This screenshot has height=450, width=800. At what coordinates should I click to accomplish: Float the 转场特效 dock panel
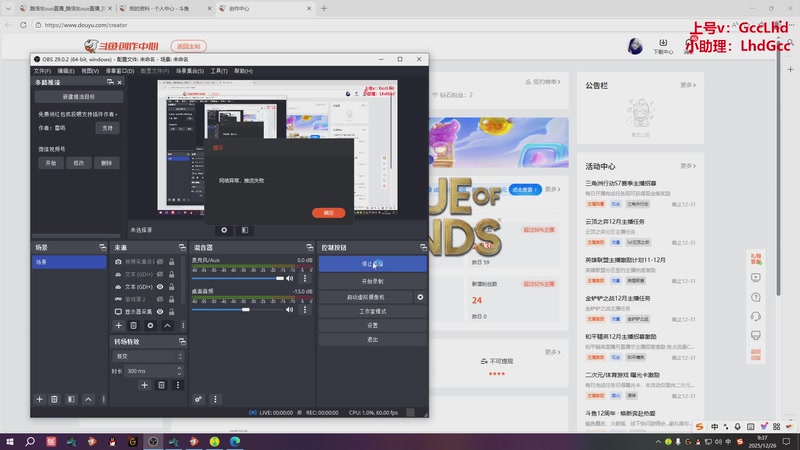tap(182, 341)
